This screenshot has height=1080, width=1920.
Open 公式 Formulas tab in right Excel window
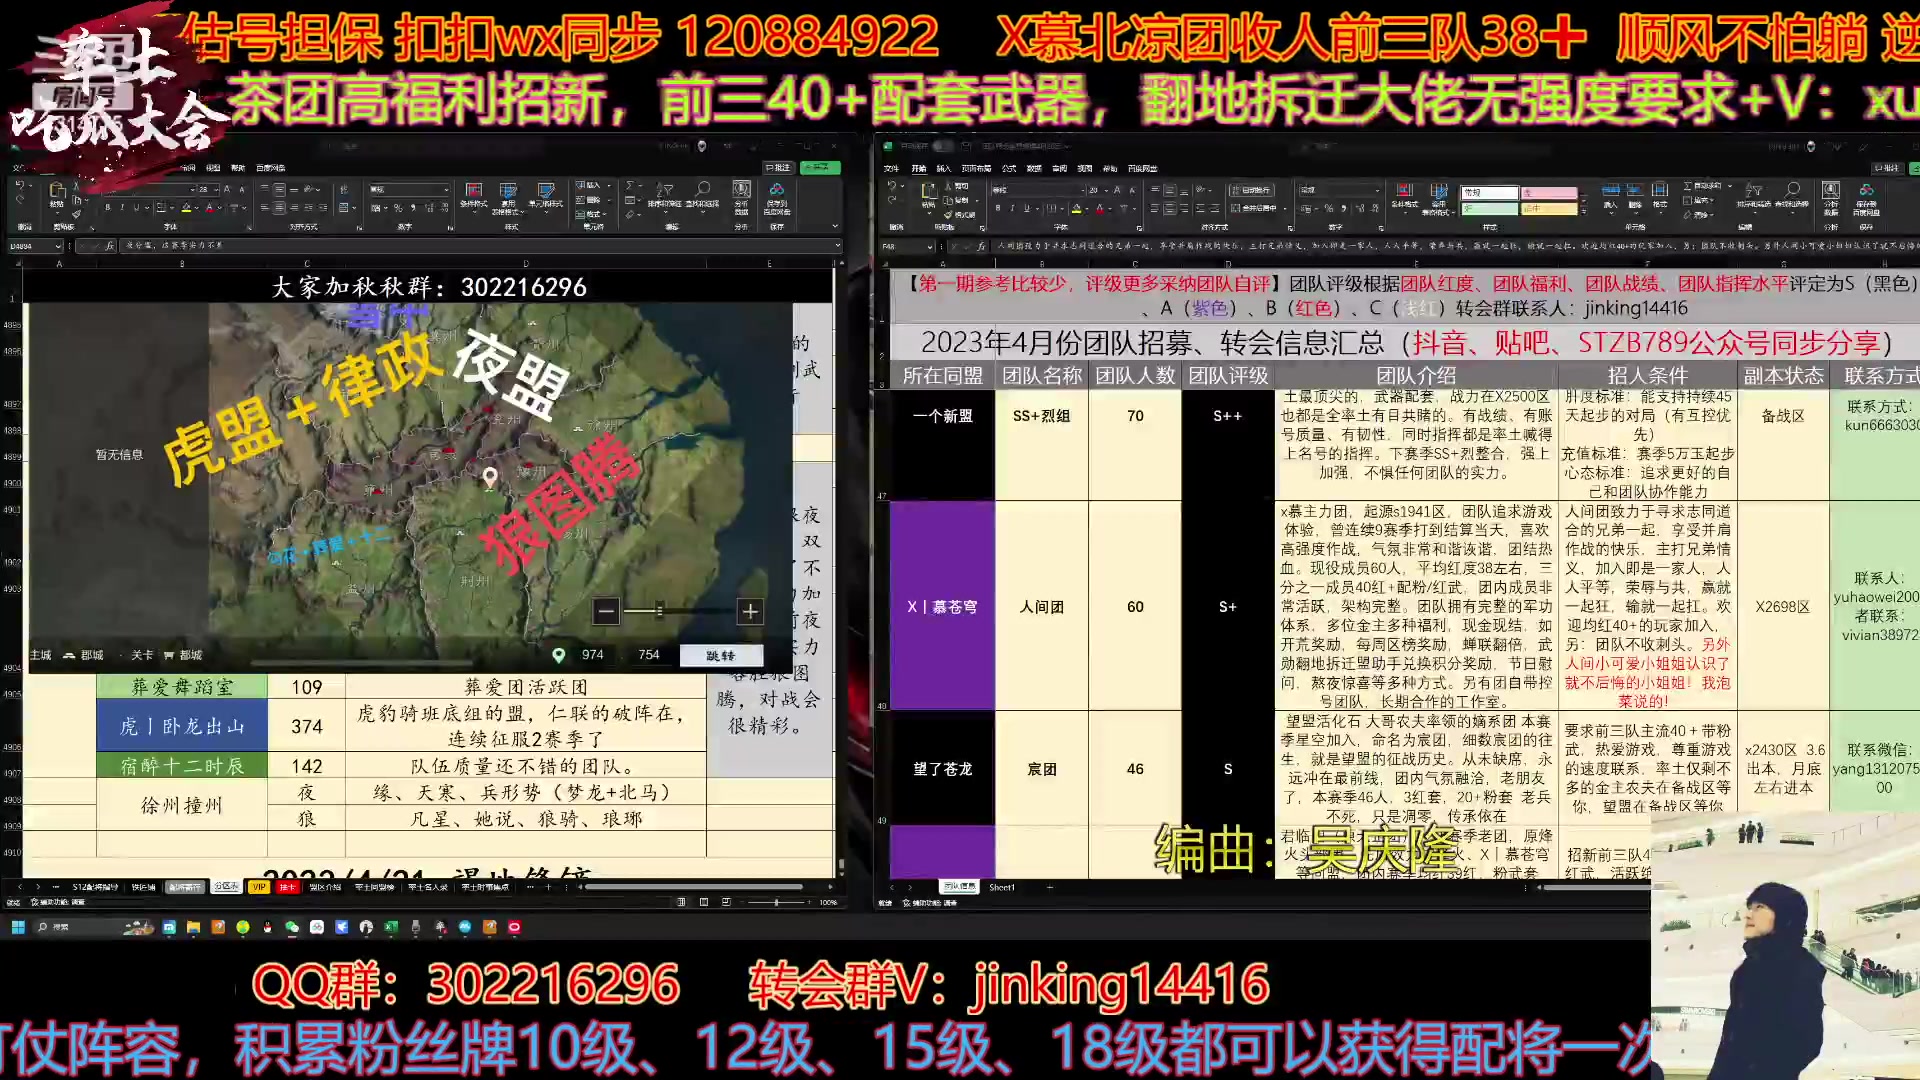pos(1009,168)
